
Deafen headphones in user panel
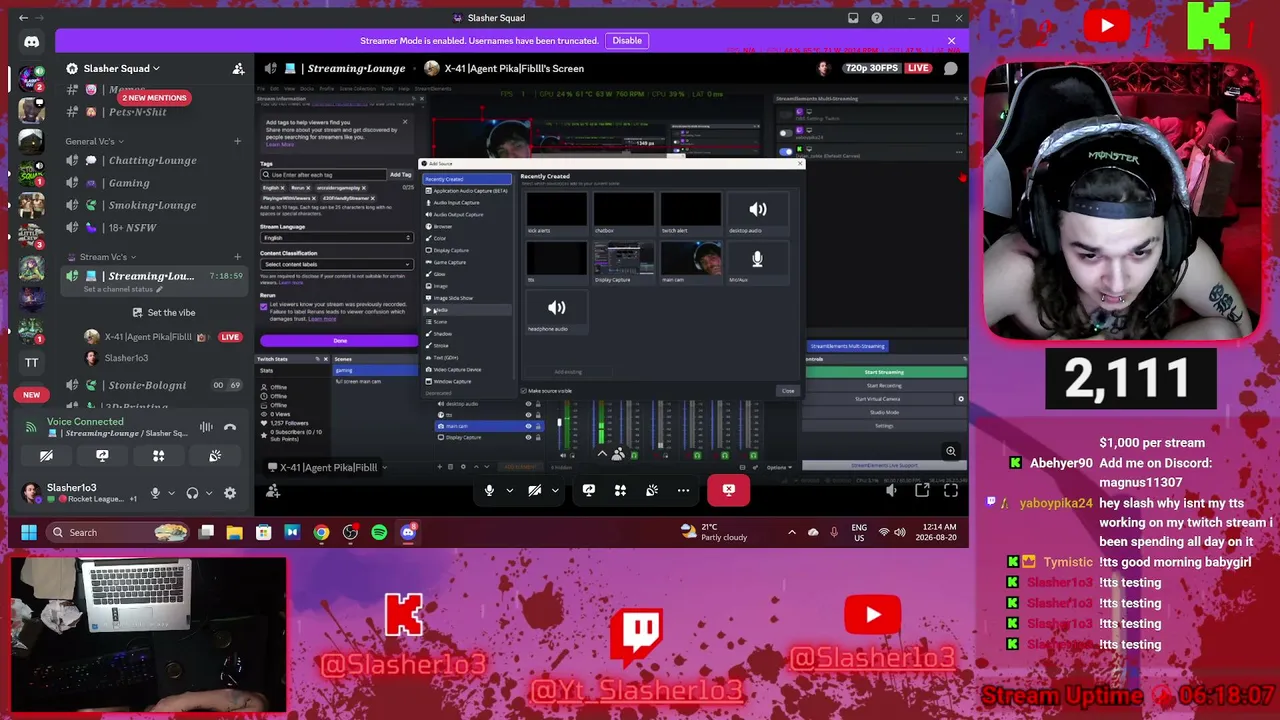[192, 493]
